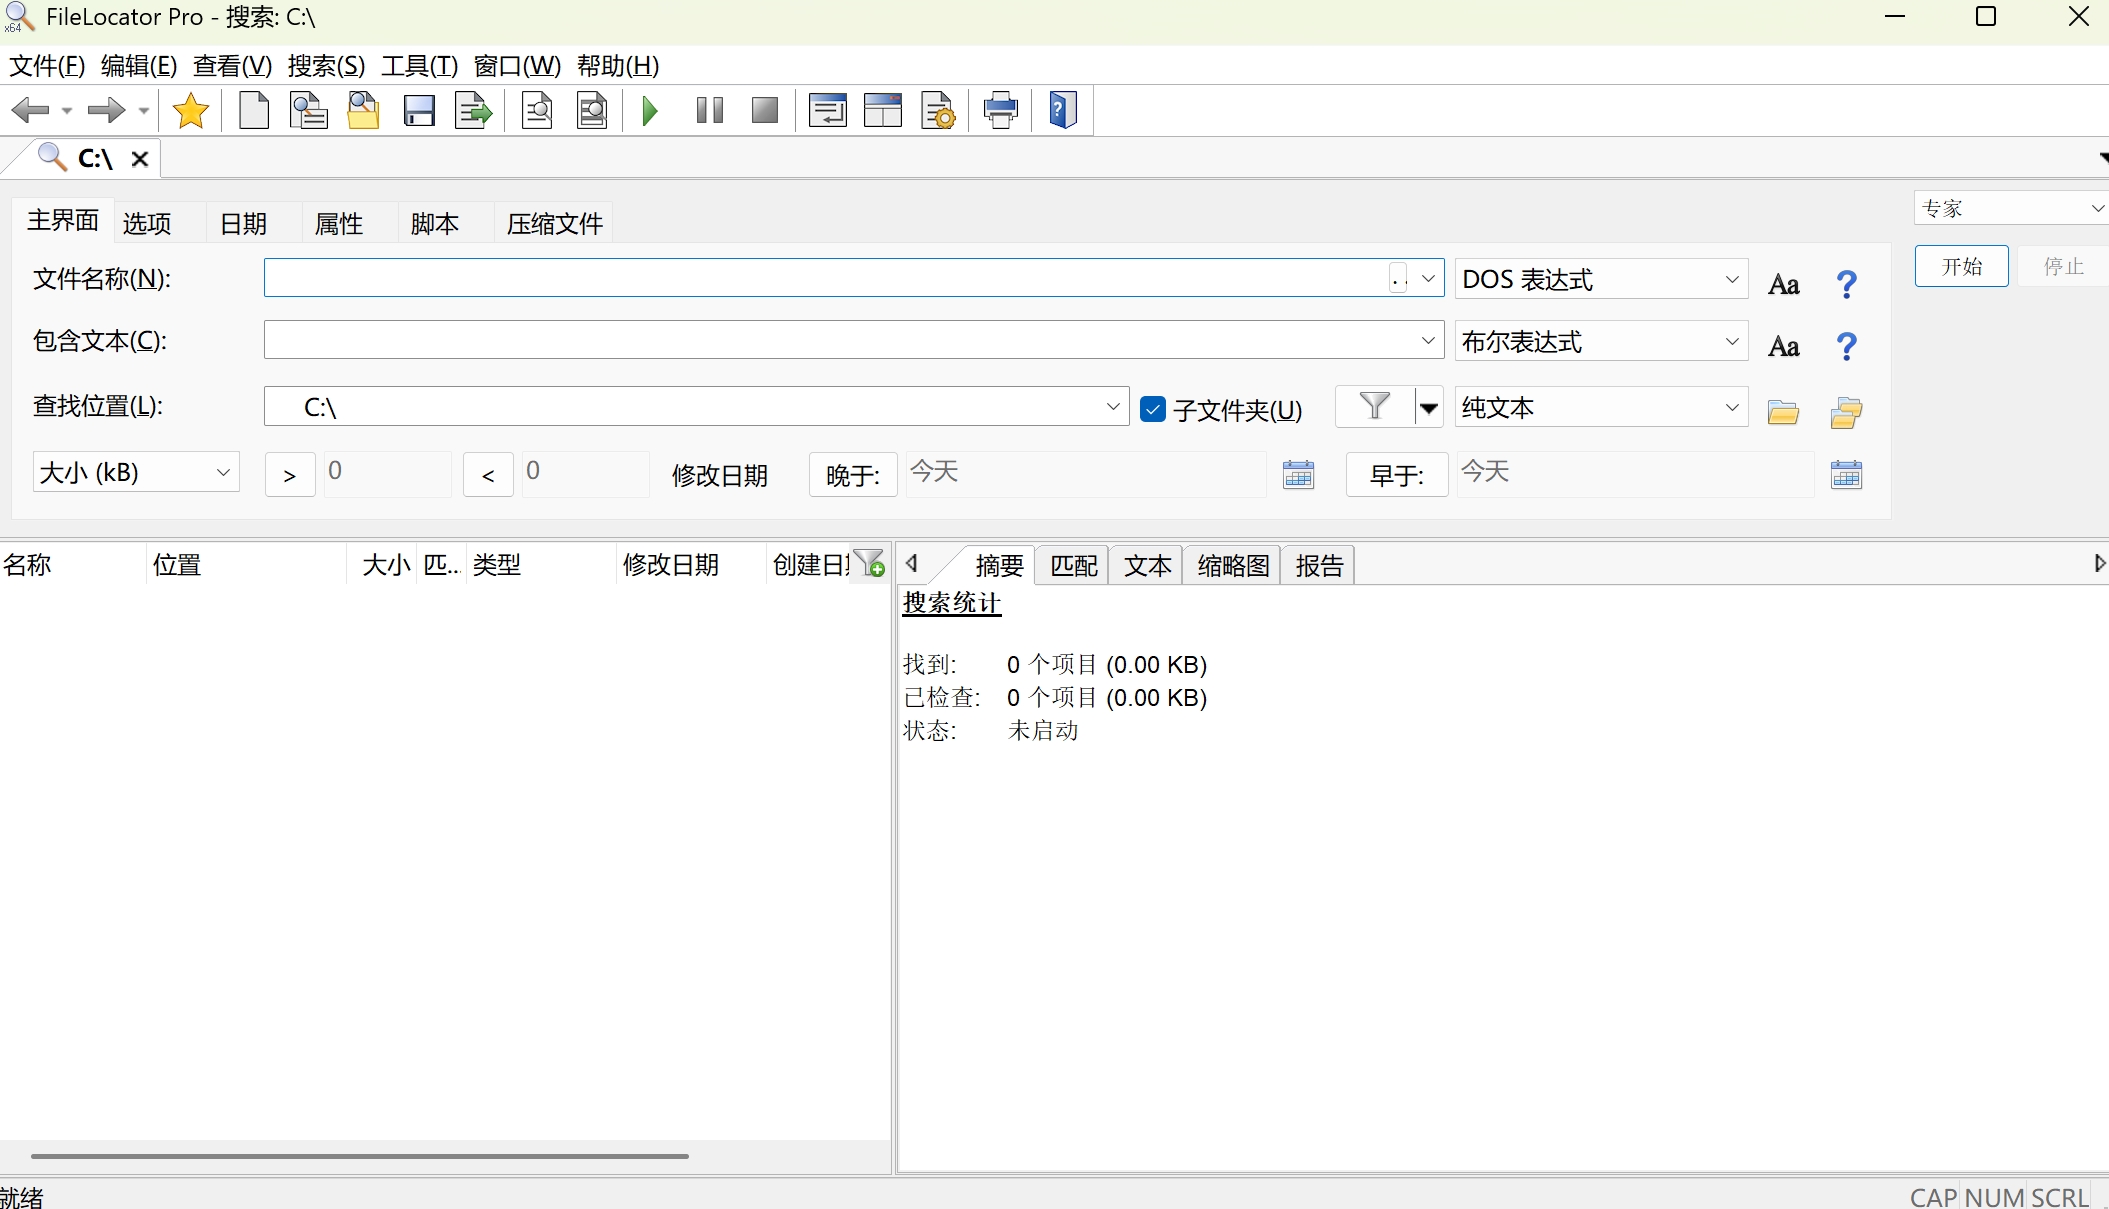Screen dimensions: 2109x1209
Task: Open help question mark for file name
Action: 1846,284
